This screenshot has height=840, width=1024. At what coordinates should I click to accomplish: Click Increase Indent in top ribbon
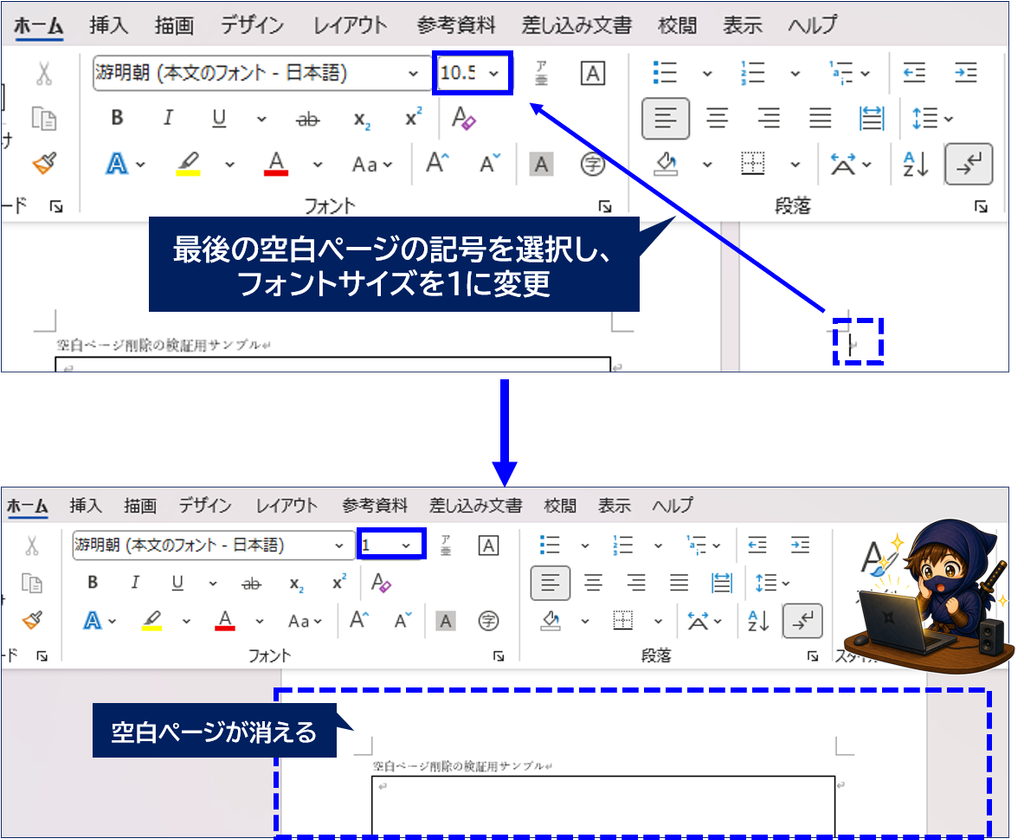tap(965, 73)
